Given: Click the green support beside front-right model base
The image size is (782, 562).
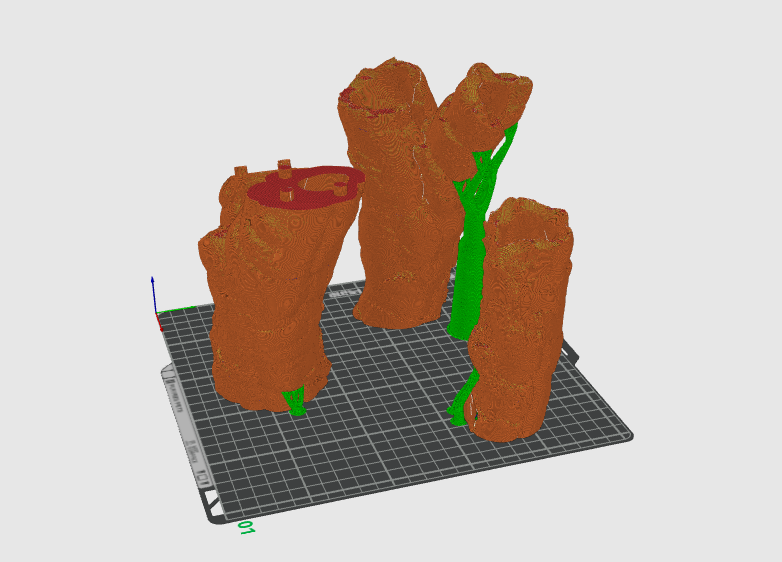Looking at the screenshot, I should pos(461,399).
